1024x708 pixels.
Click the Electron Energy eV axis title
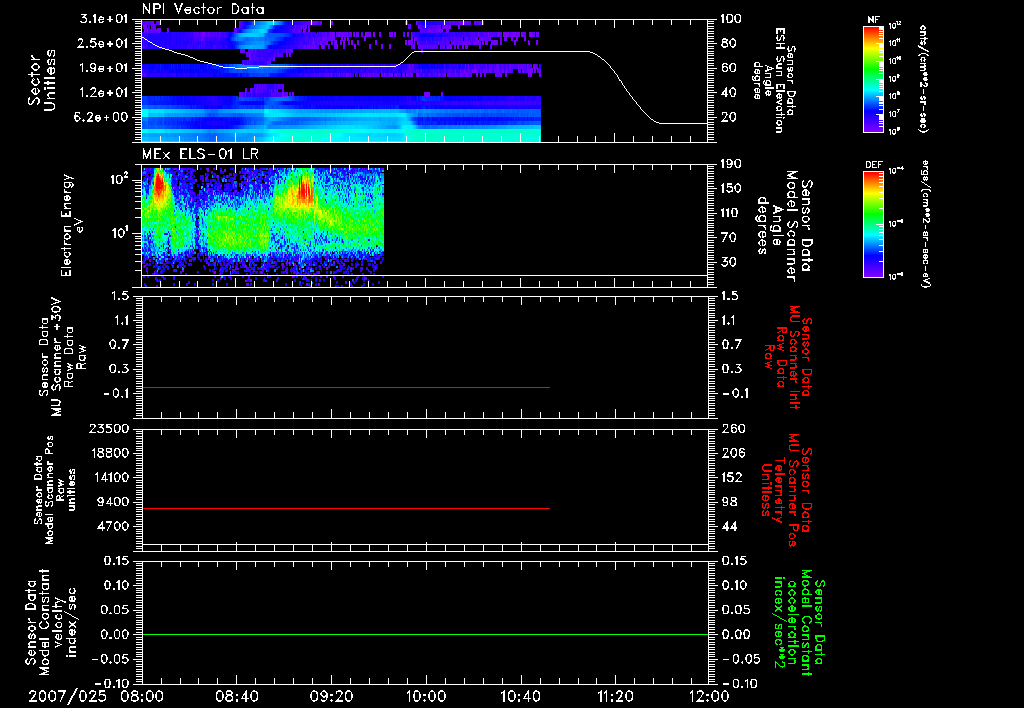[72, 225]
